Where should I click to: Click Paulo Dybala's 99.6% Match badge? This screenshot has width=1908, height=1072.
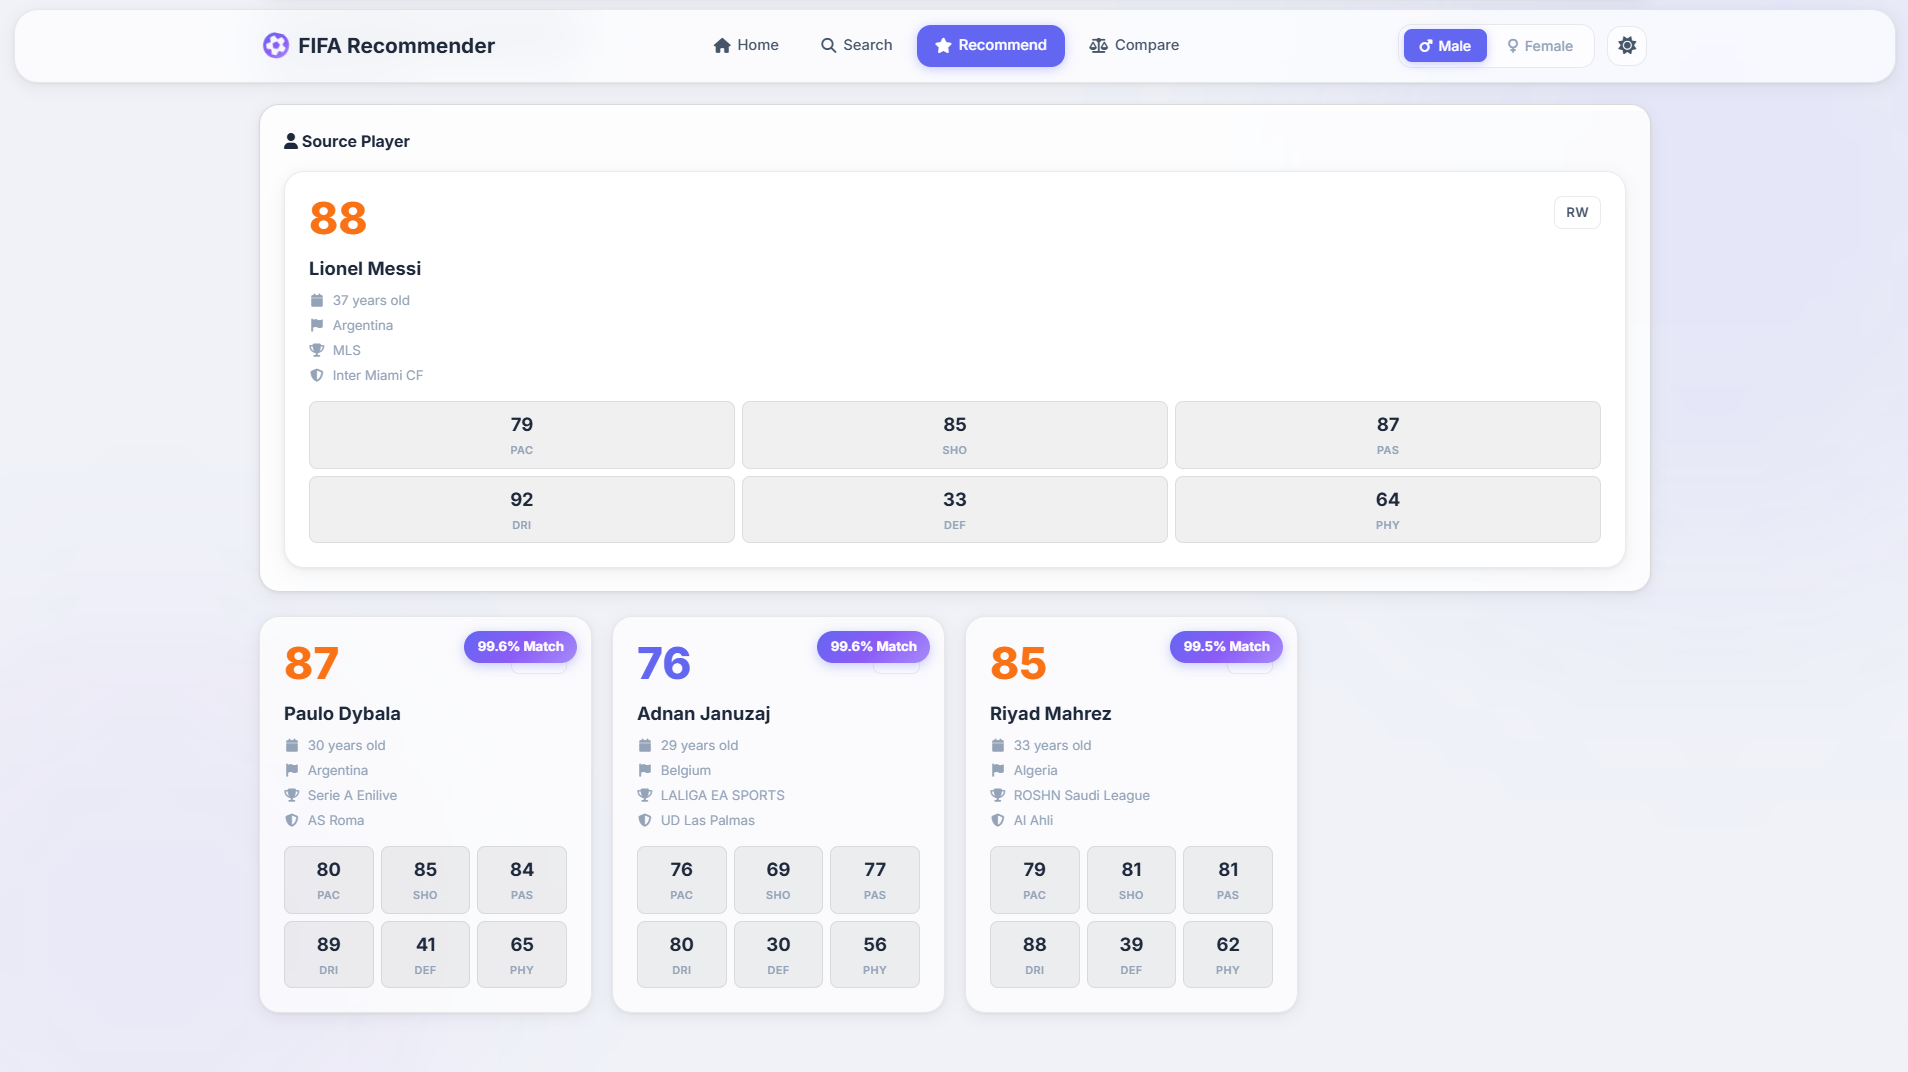(x=520, y=646)
